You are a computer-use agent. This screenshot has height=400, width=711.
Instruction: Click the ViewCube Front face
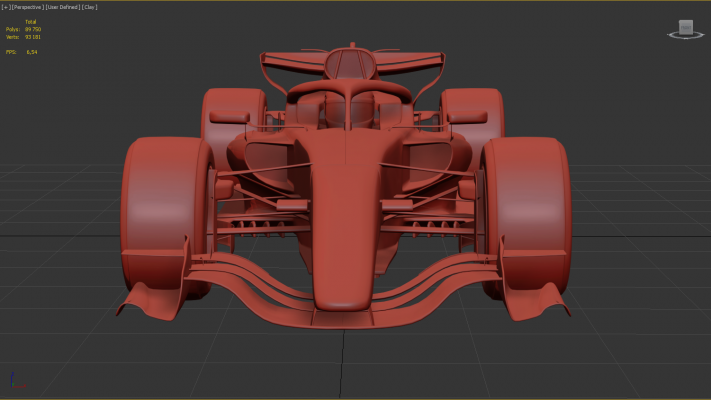point(685,27)
